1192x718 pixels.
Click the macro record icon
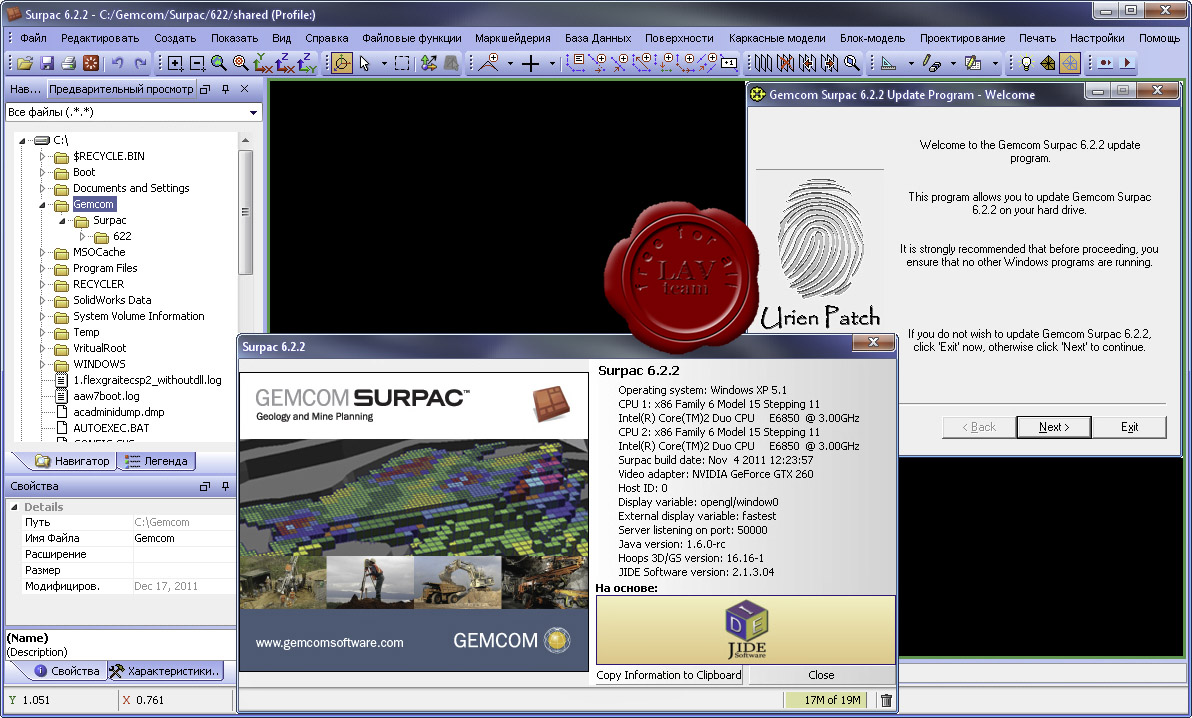pyautogui.click(x=1105, y=63)
